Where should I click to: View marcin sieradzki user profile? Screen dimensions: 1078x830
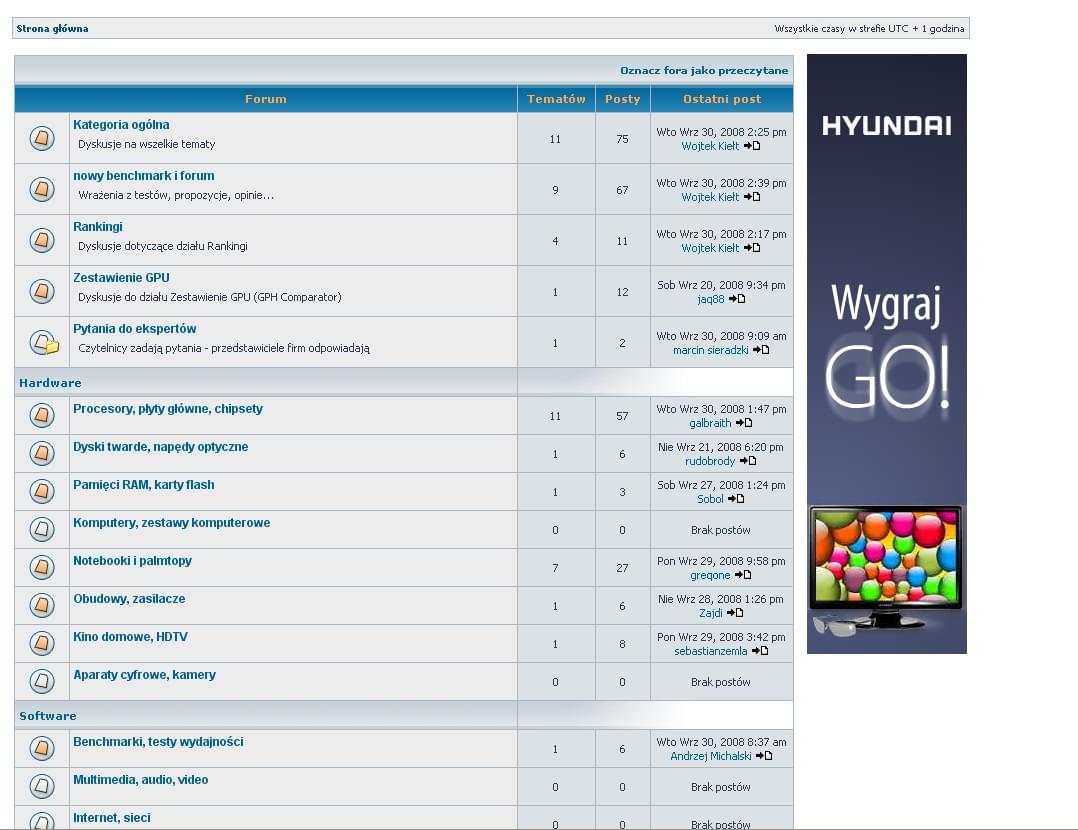pyautogui.click(x=710, y=350)
